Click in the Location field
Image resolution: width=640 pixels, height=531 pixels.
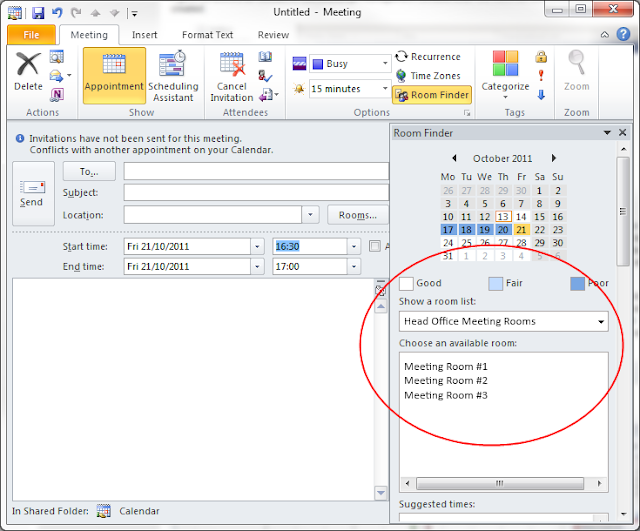(x=213, y=215)
